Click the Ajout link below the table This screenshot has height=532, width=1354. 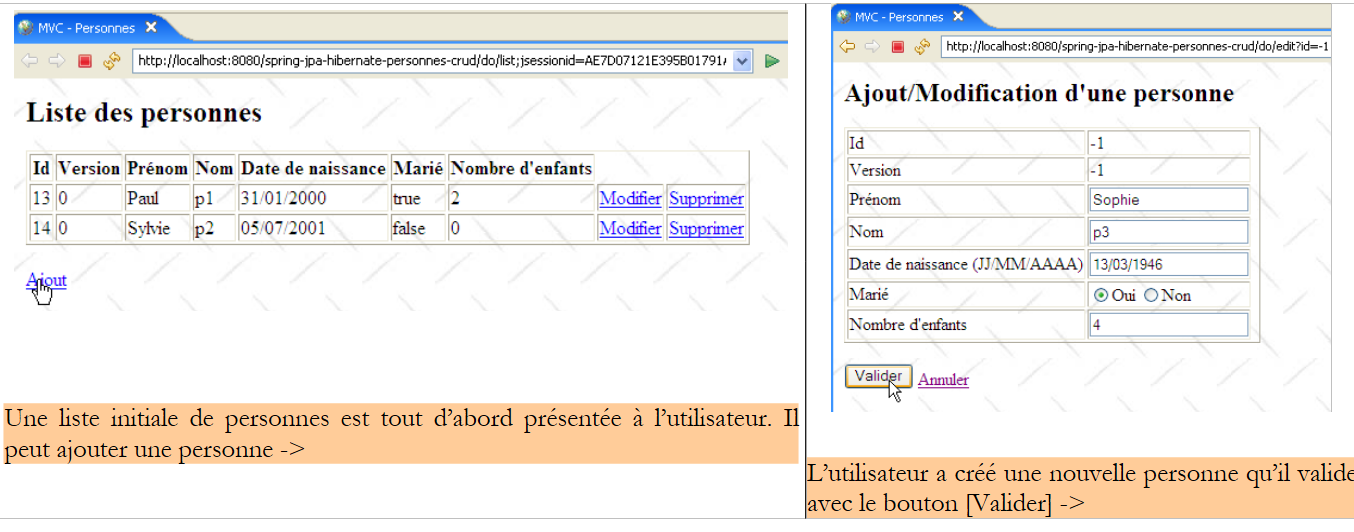click(46, 280)
